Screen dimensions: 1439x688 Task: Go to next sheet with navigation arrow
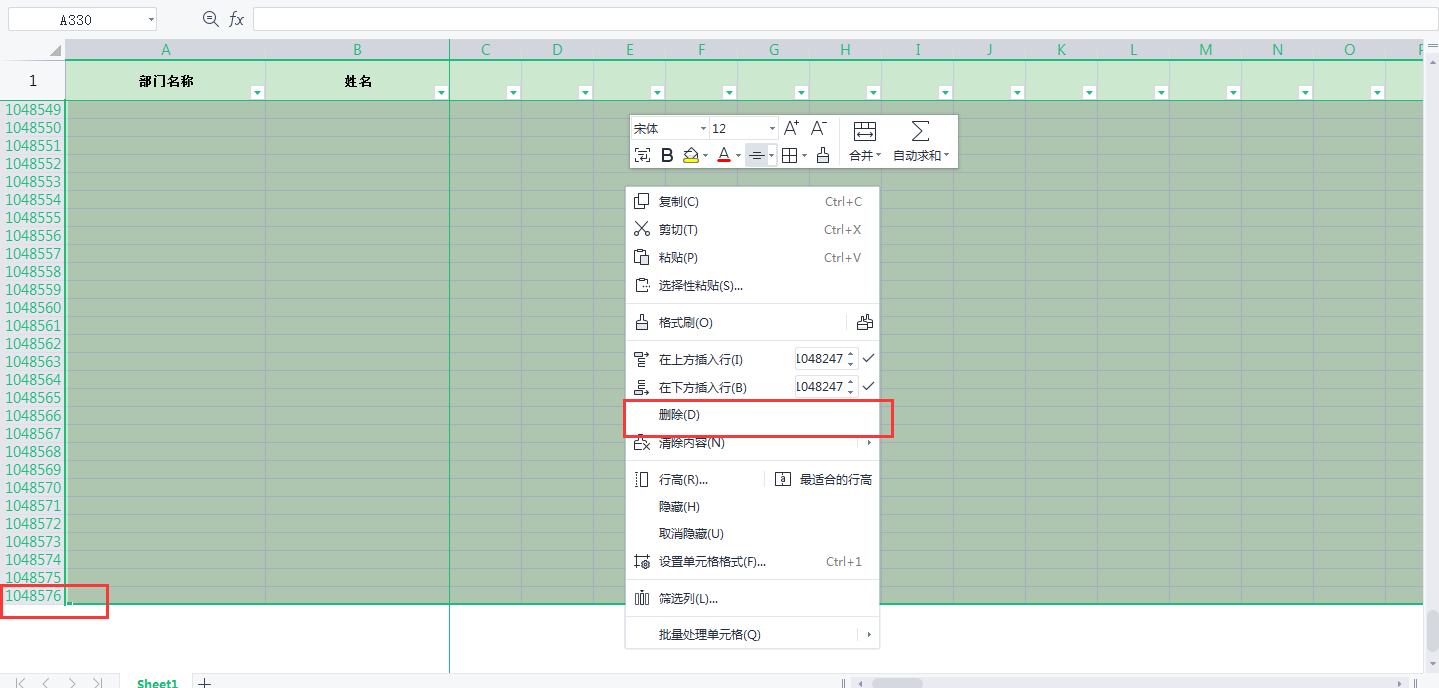72,683
